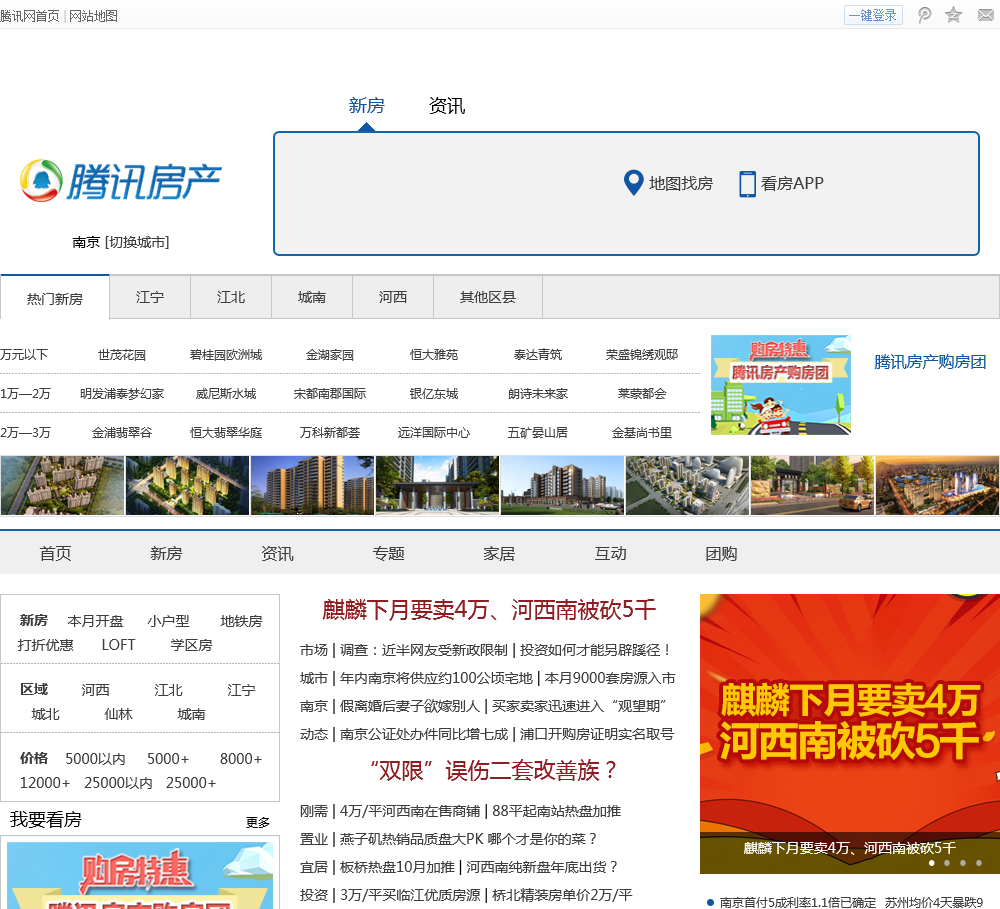Screen dimensions: 1000x909
Task: Switch to the 河西 district tab
Action: pyautogui.click(x=393, y=297)
